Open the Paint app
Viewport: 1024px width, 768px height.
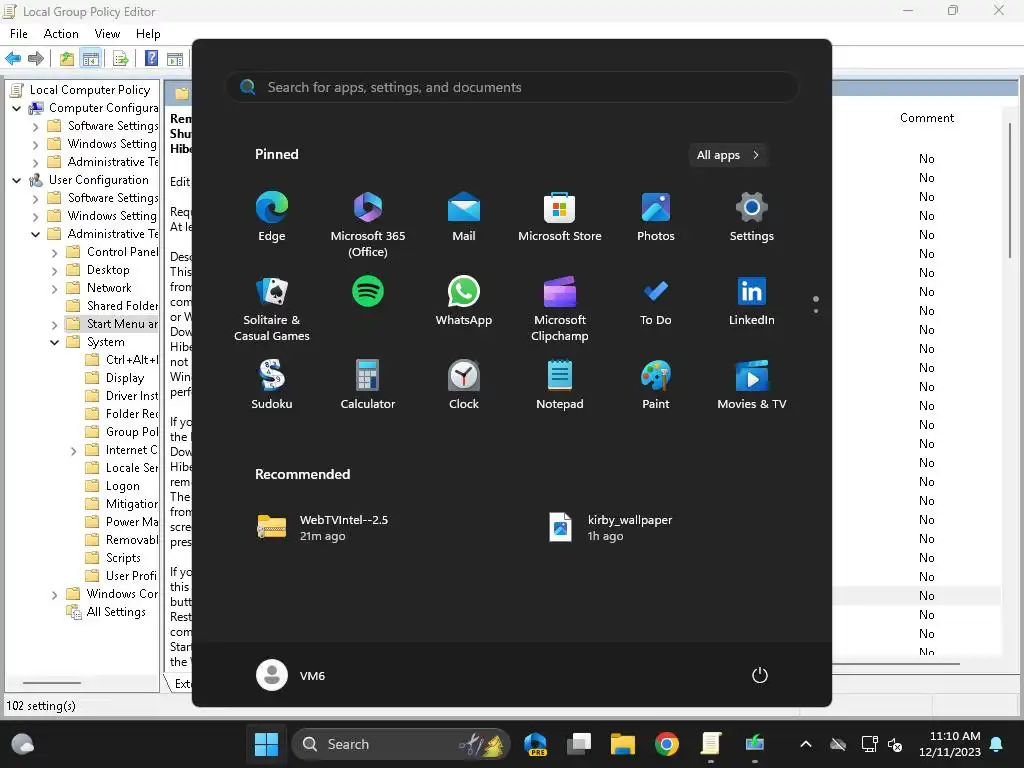click(656, 385)
